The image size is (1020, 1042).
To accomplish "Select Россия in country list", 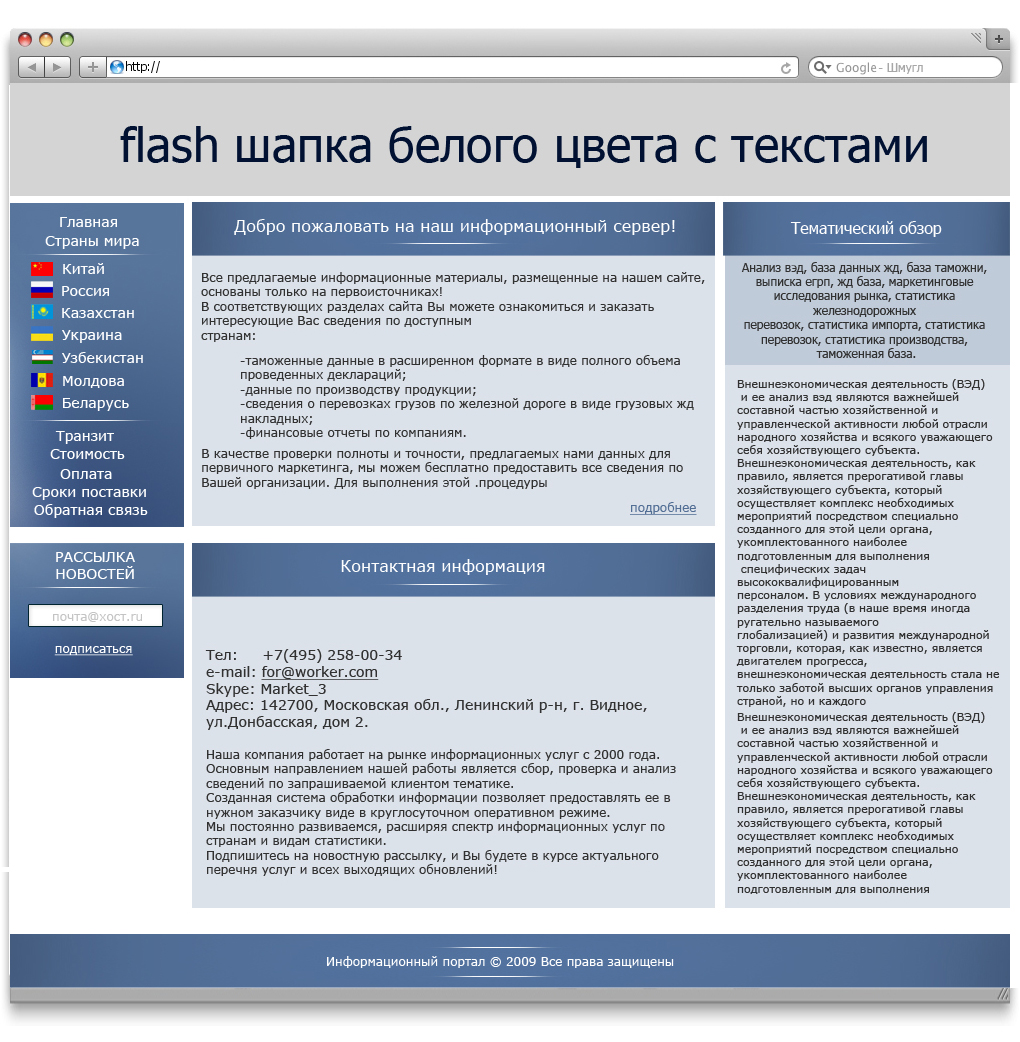I will (x=85, y=290).
